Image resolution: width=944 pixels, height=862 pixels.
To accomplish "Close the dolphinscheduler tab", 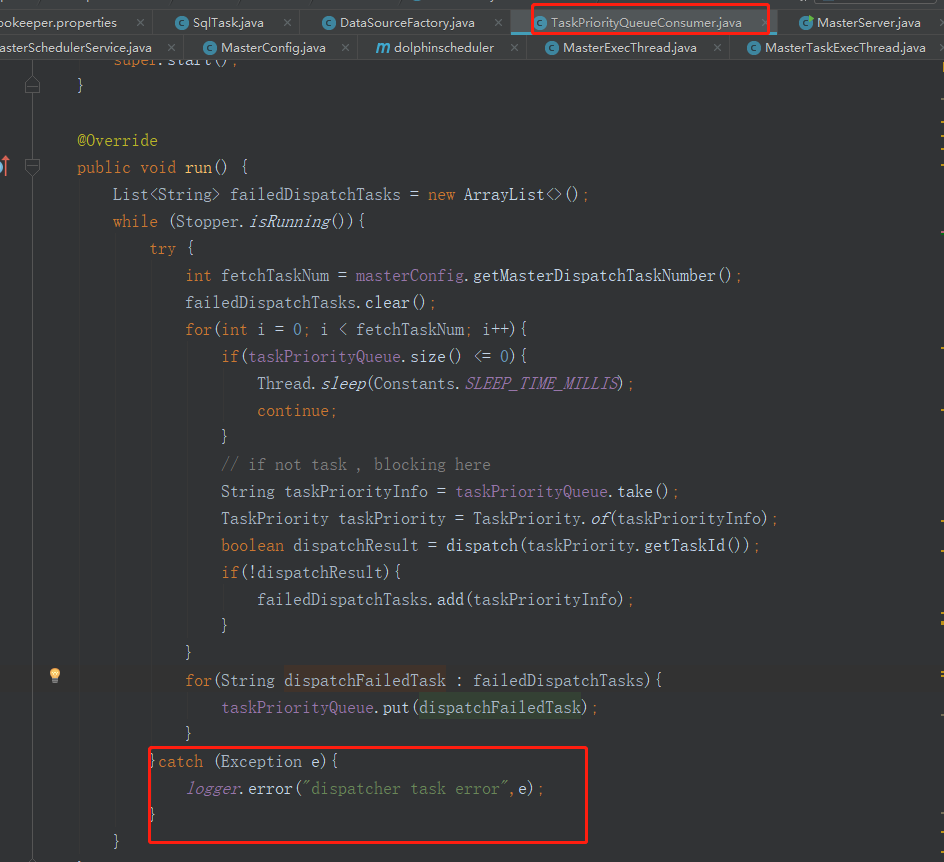I will coord(515,48).
